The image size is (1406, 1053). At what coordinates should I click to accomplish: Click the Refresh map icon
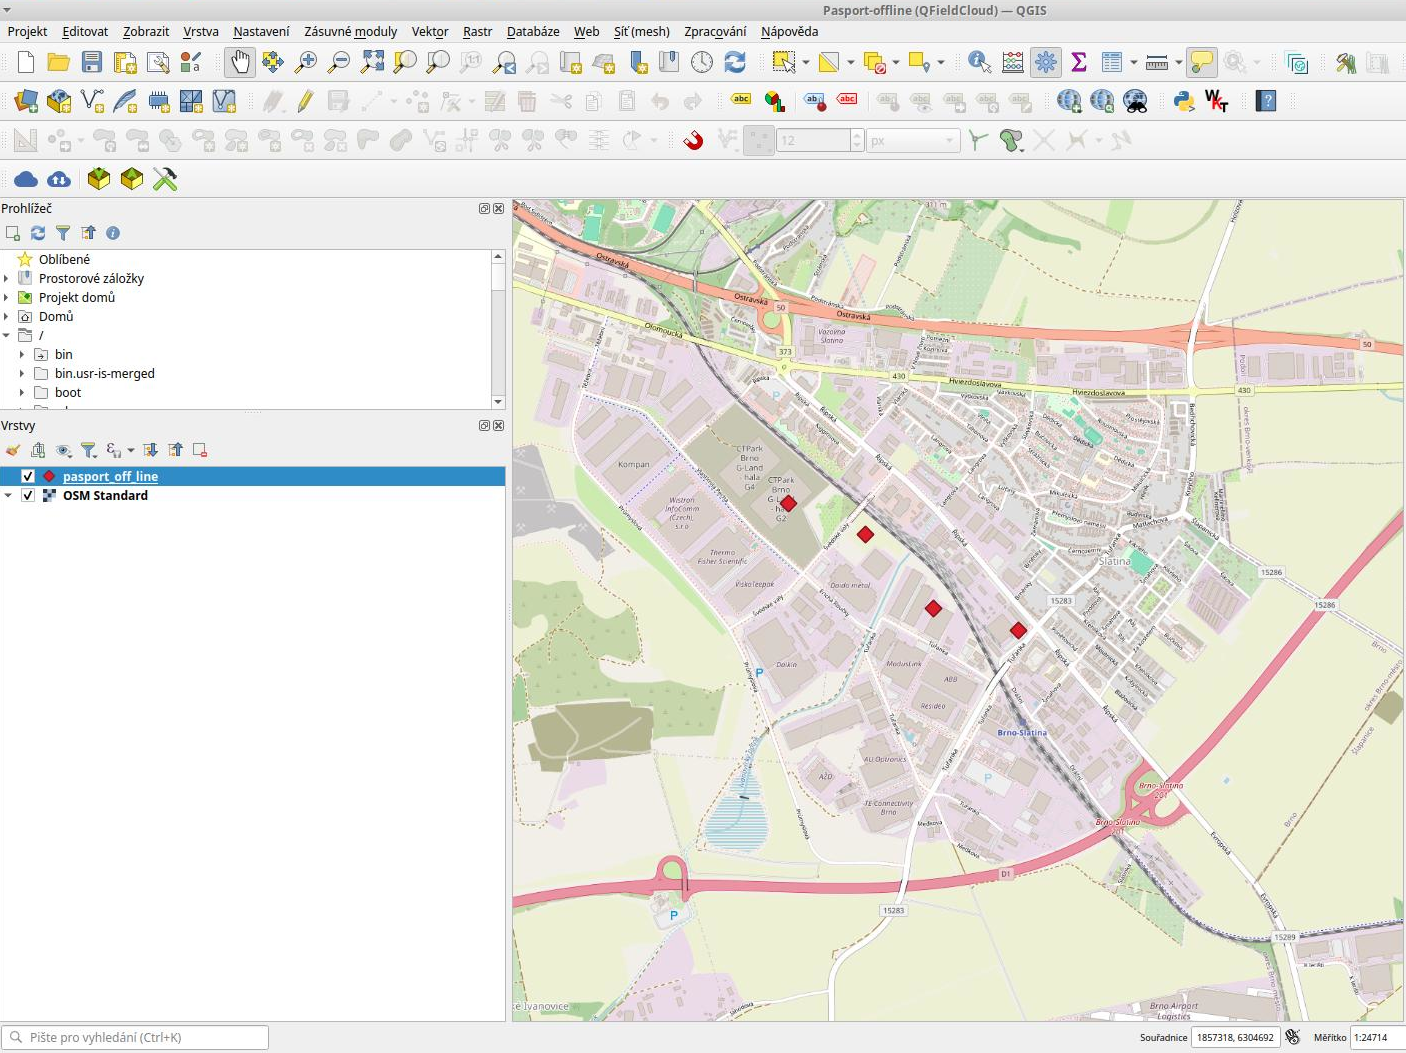(735, 63)
